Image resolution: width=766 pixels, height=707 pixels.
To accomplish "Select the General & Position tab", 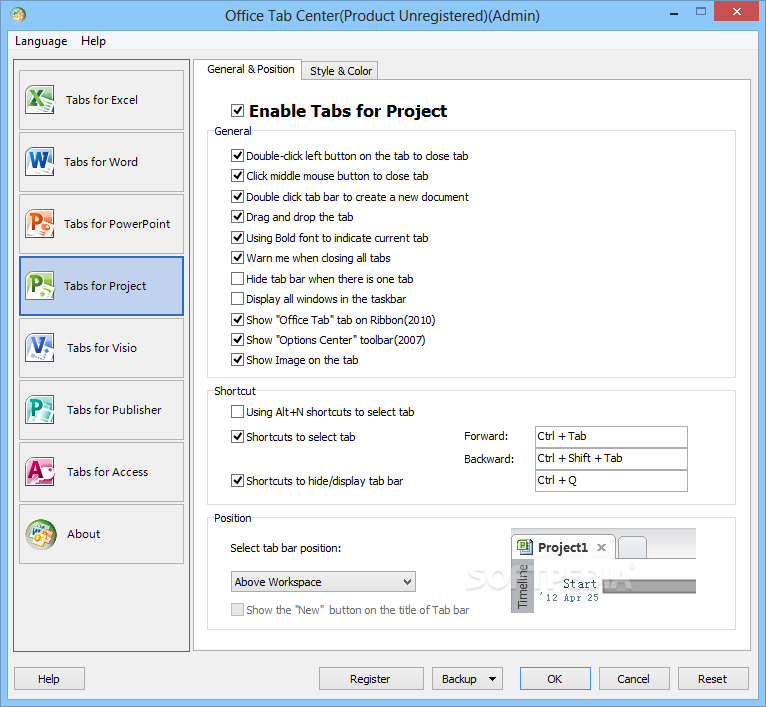I will [251, 69].
